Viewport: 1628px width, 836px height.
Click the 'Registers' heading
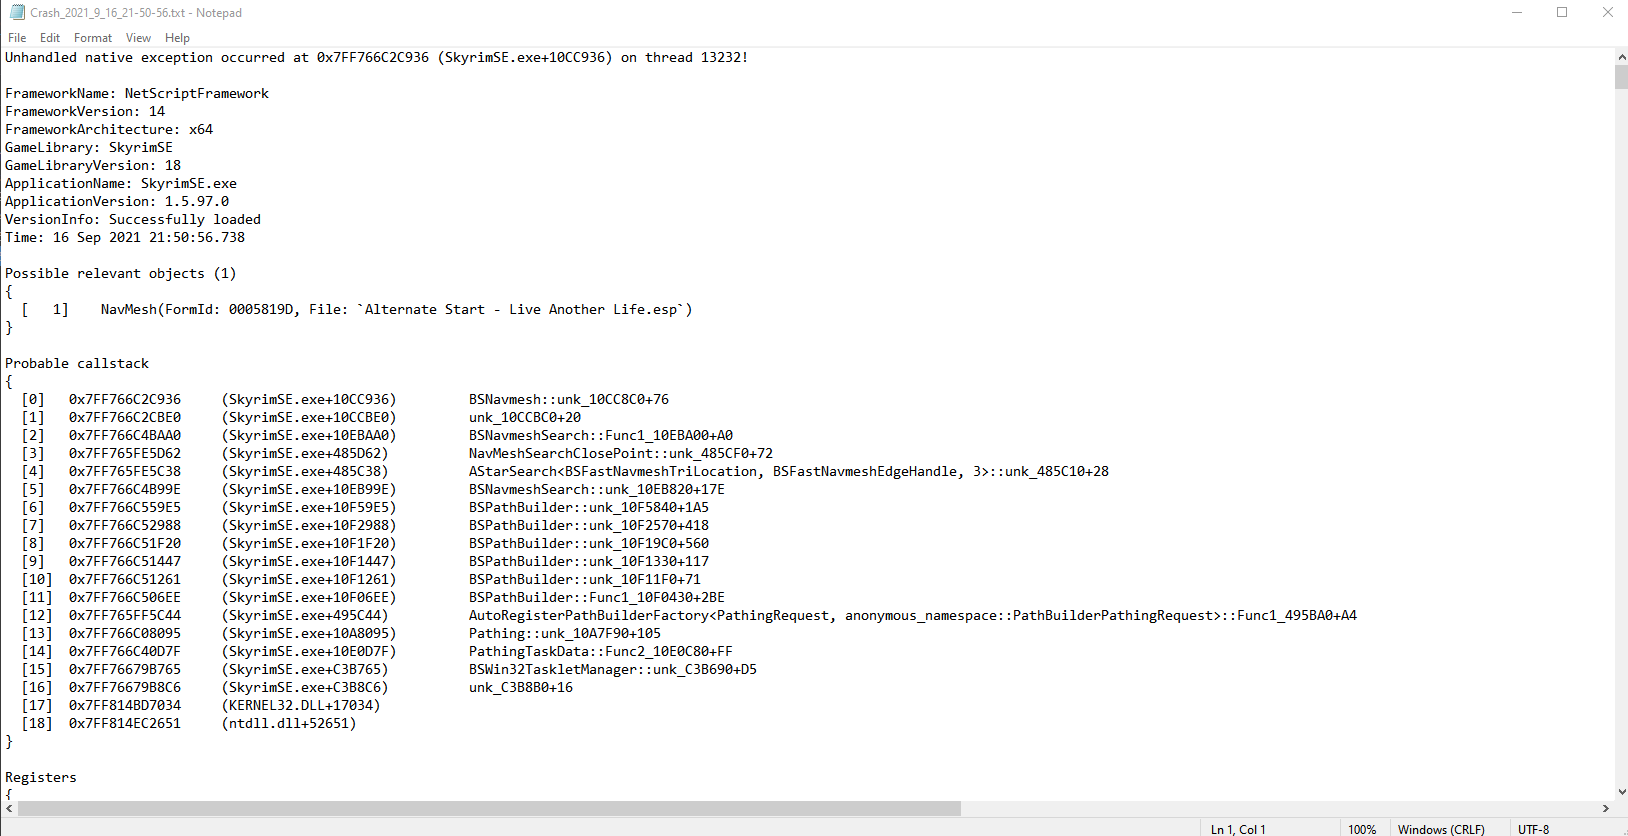[x=41, y=777]
